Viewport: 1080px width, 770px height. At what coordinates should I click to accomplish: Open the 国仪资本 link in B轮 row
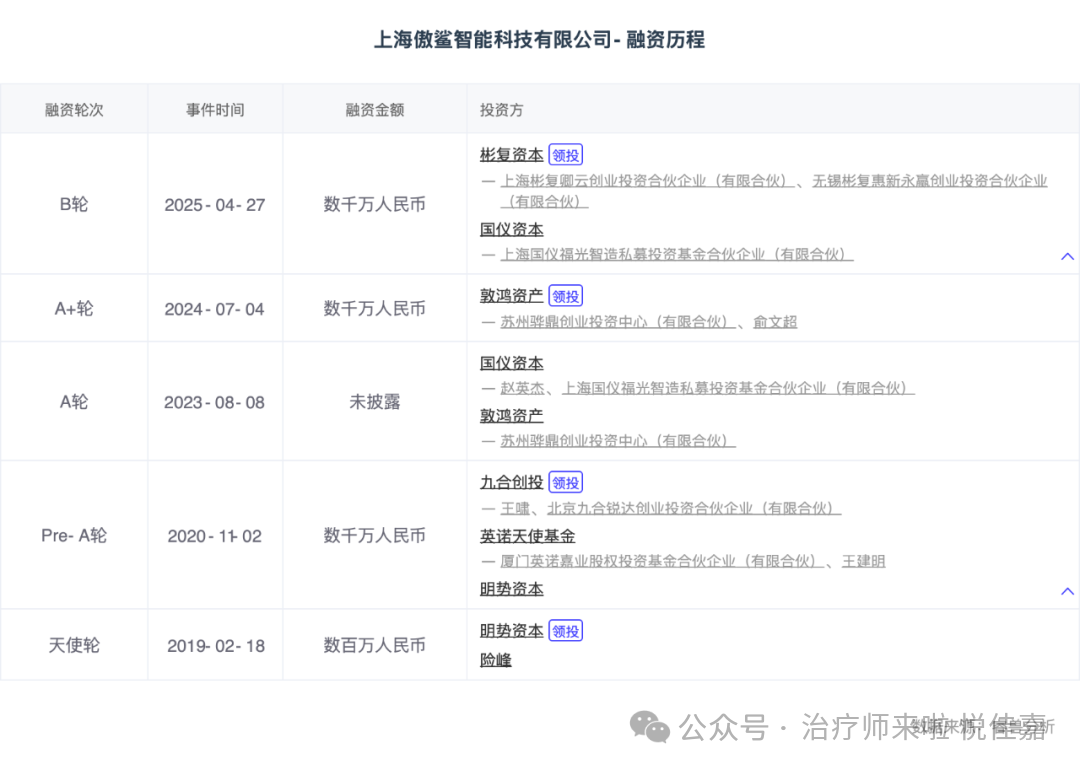coord(511,229)
